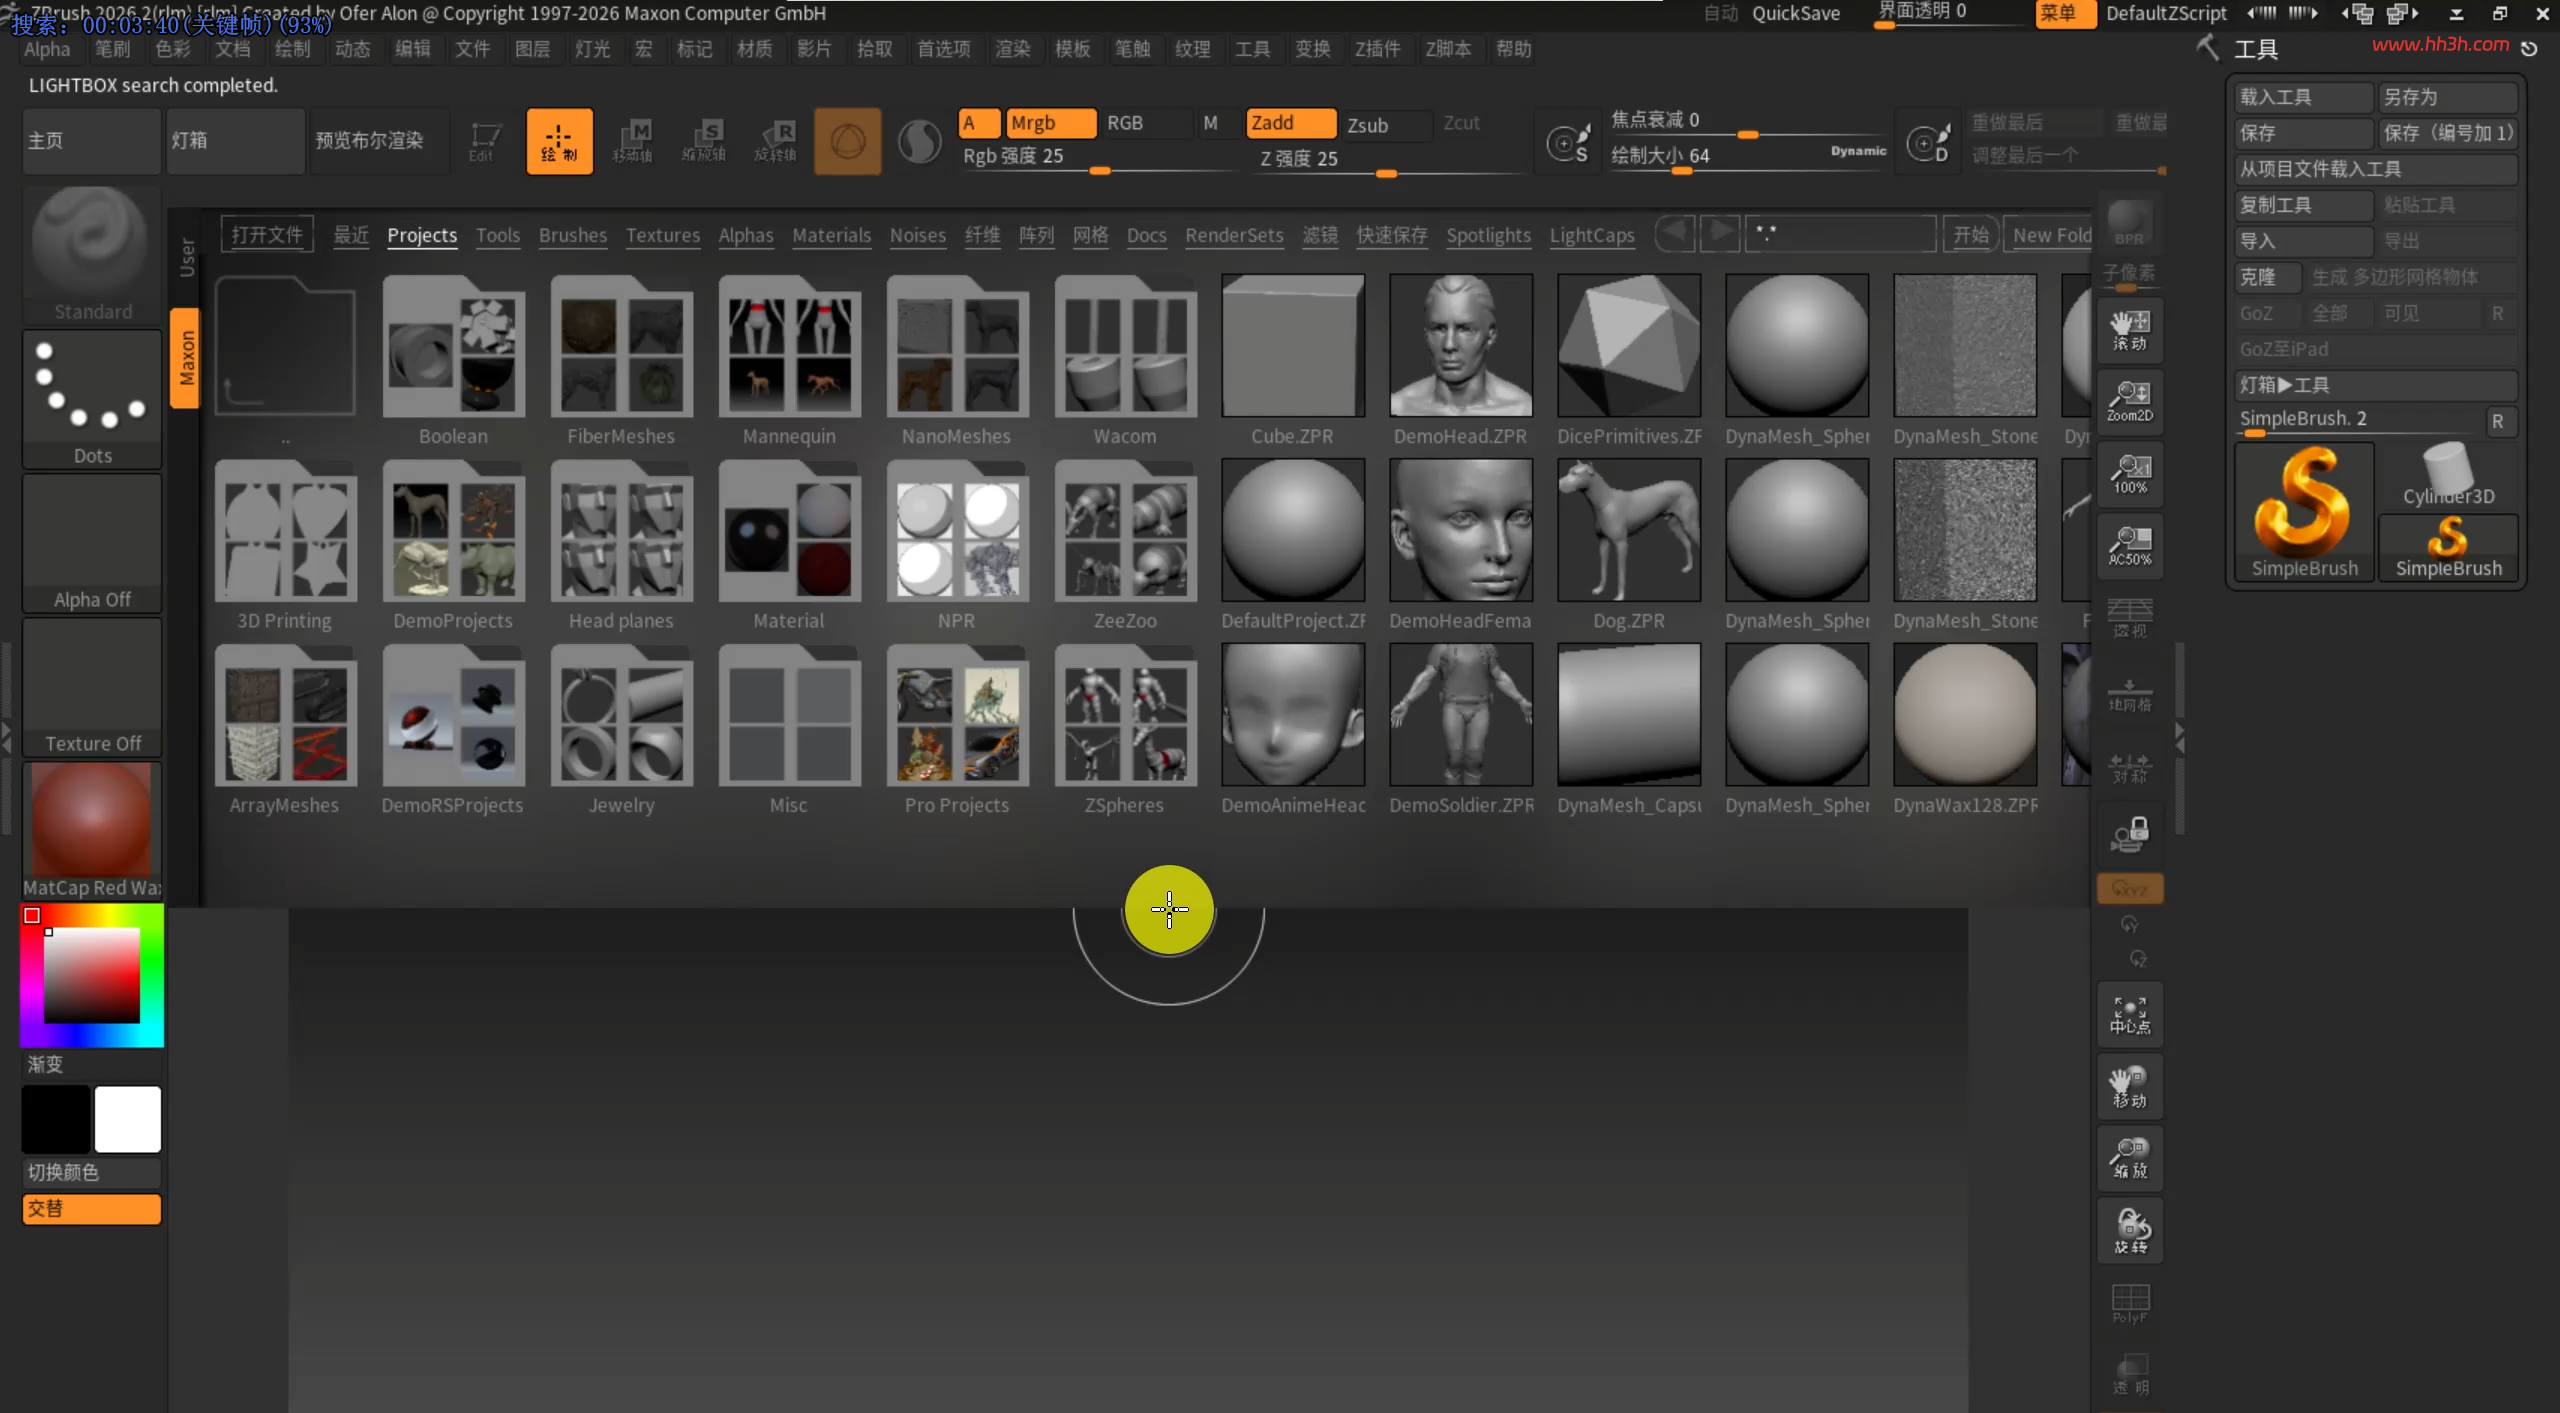The image size is (2560, 1413).
Task: Toggle the Zadd button
Action: pyautogui.click(x=1290, y=123)
